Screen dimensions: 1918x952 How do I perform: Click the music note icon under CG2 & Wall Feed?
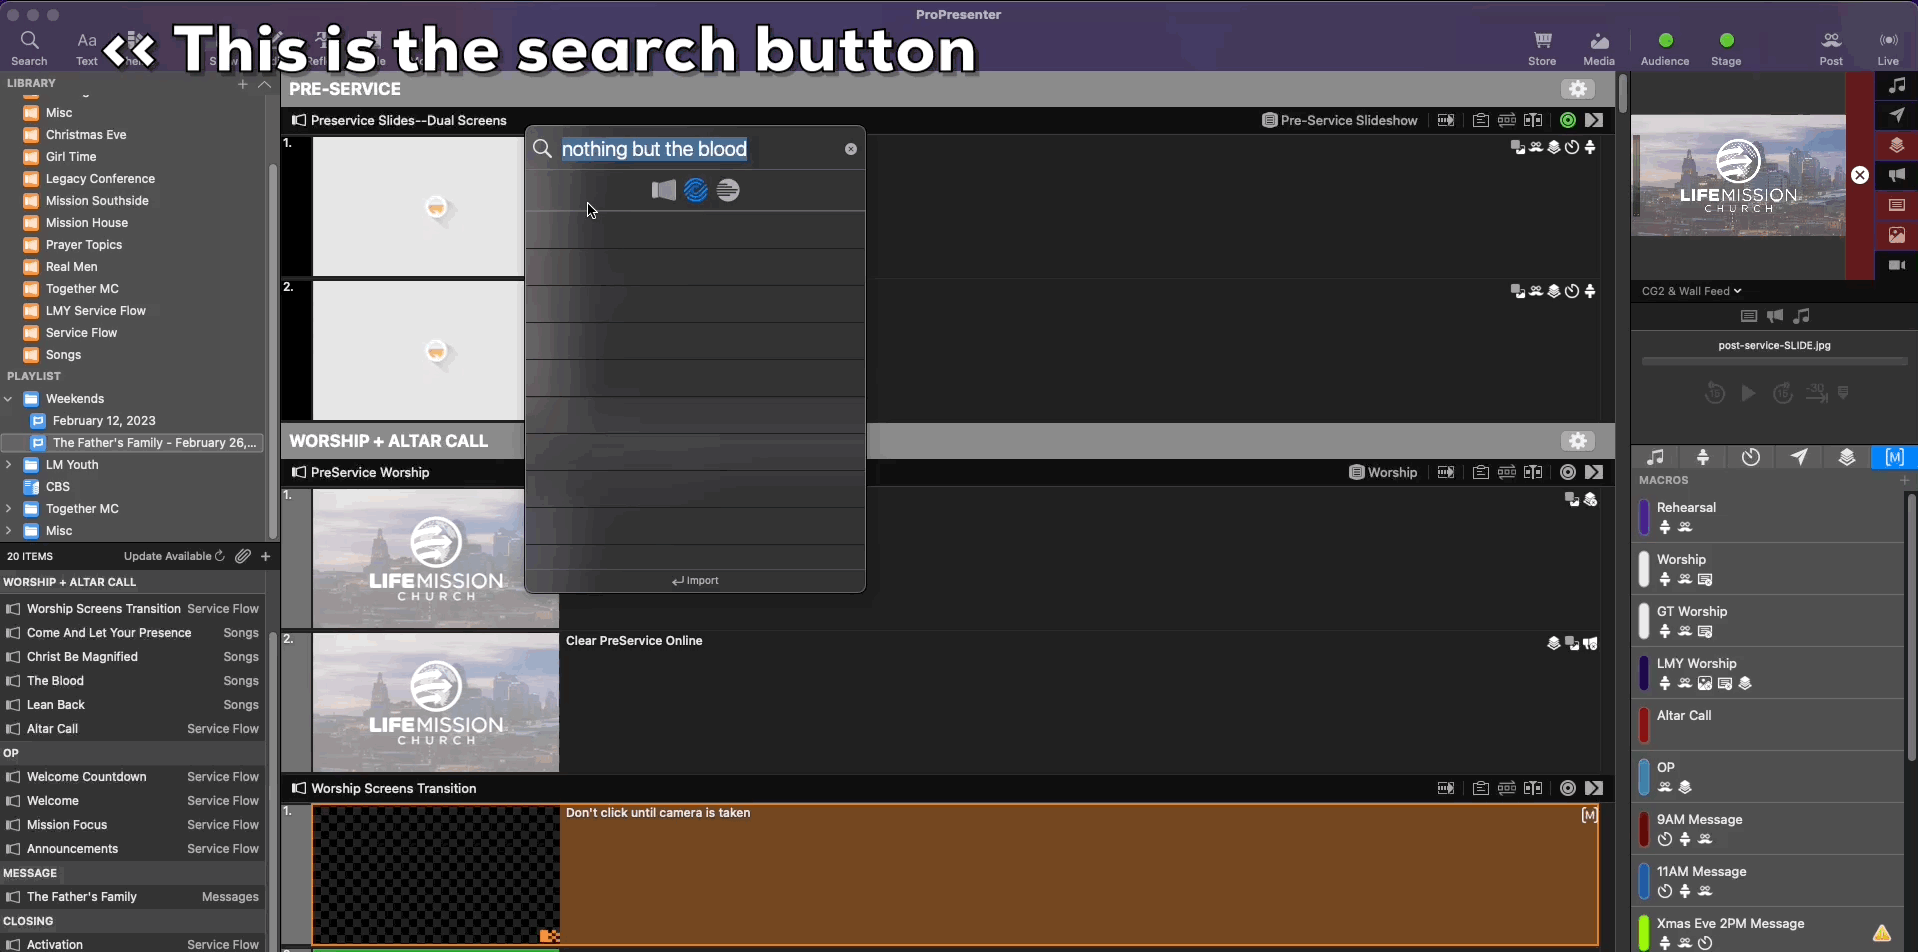point(1801,317)
